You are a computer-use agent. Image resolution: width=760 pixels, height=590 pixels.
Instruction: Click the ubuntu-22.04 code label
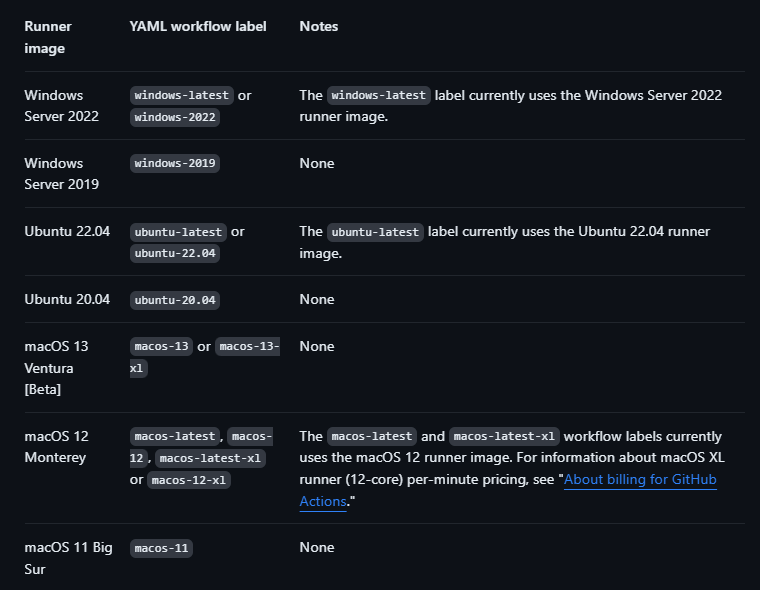[175, 254]
